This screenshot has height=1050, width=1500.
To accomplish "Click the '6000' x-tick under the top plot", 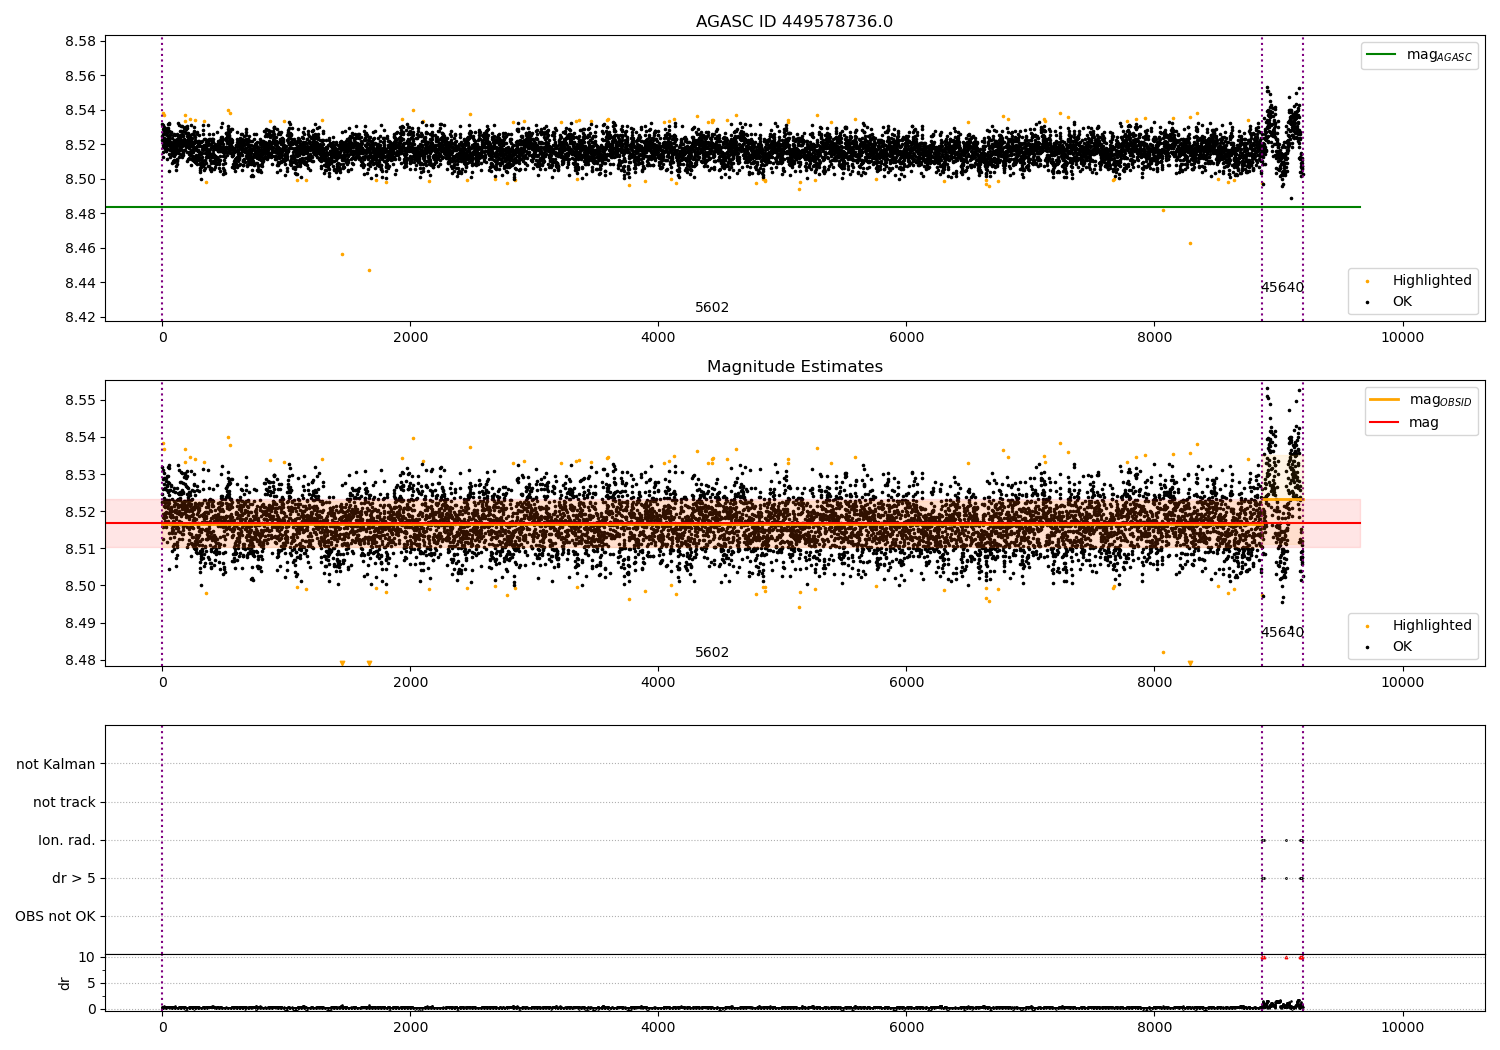I will [x=906, y=338].
